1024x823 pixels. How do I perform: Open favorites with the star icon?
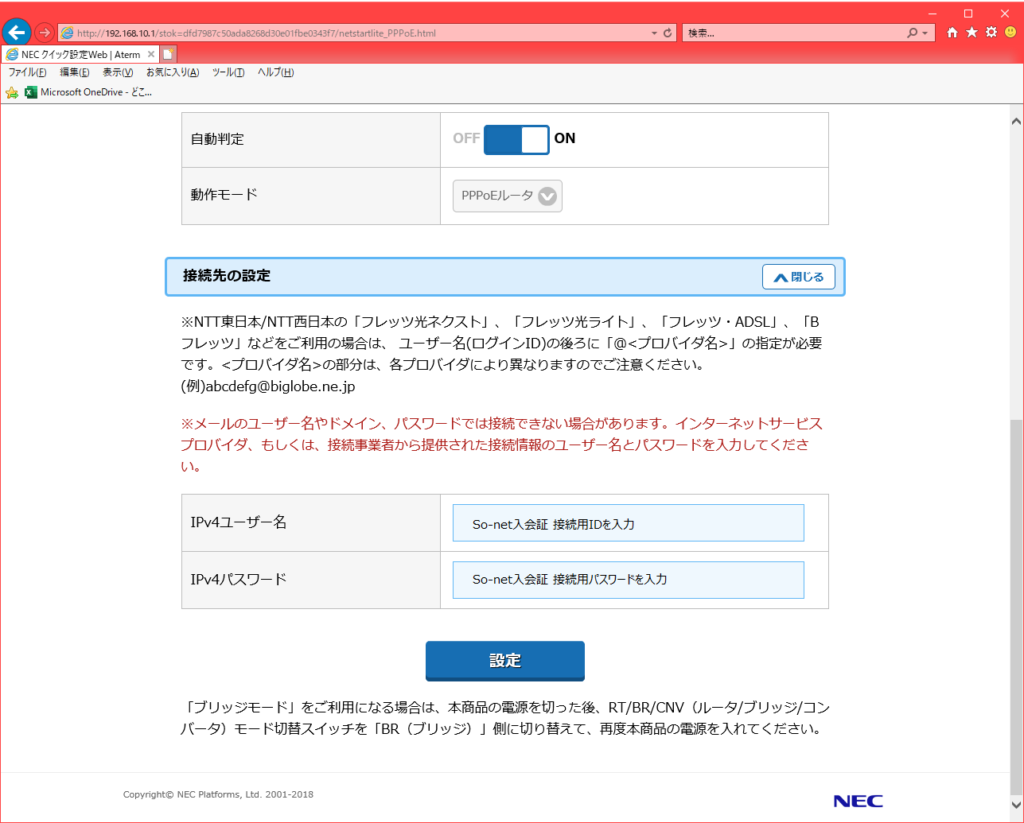click(x=972, y=31)
